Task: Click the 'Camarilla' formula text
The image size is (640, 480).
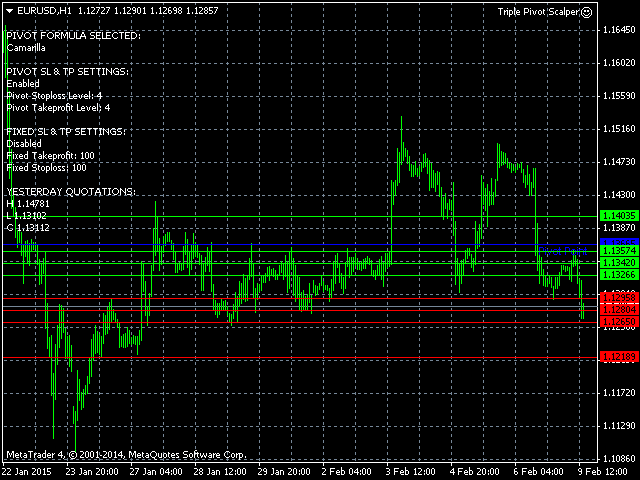Action: 26,48
